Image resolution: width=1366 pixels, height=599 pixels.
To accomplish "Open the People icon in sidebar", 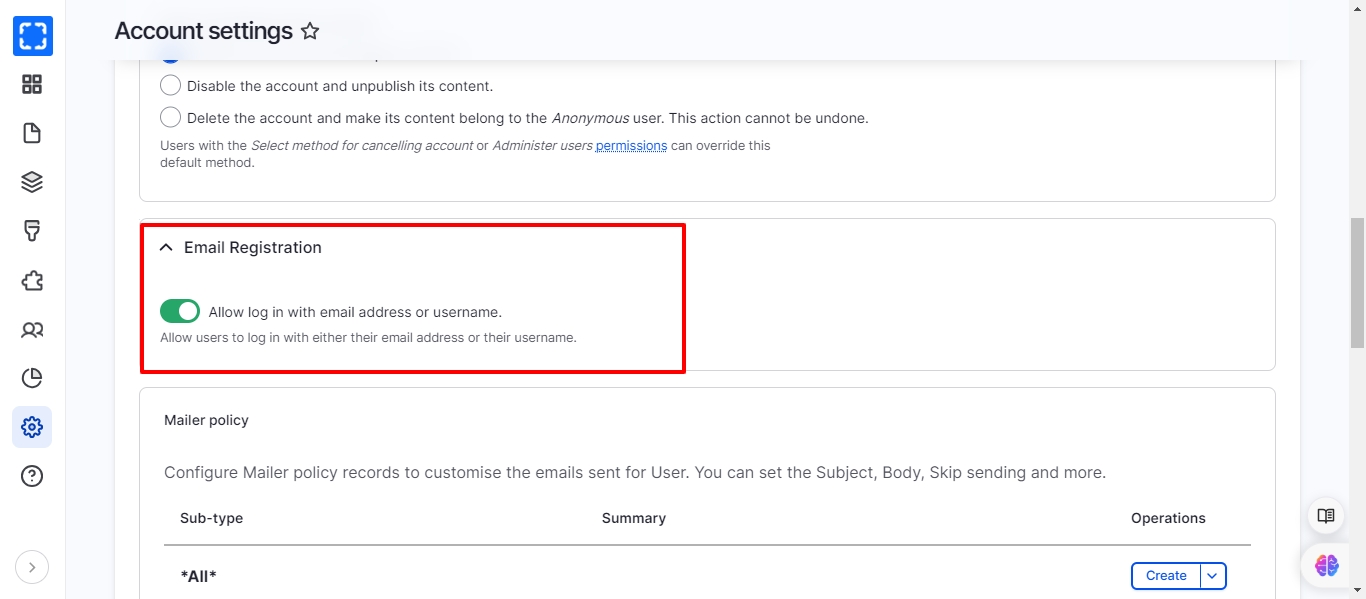I will click(32, 329).
